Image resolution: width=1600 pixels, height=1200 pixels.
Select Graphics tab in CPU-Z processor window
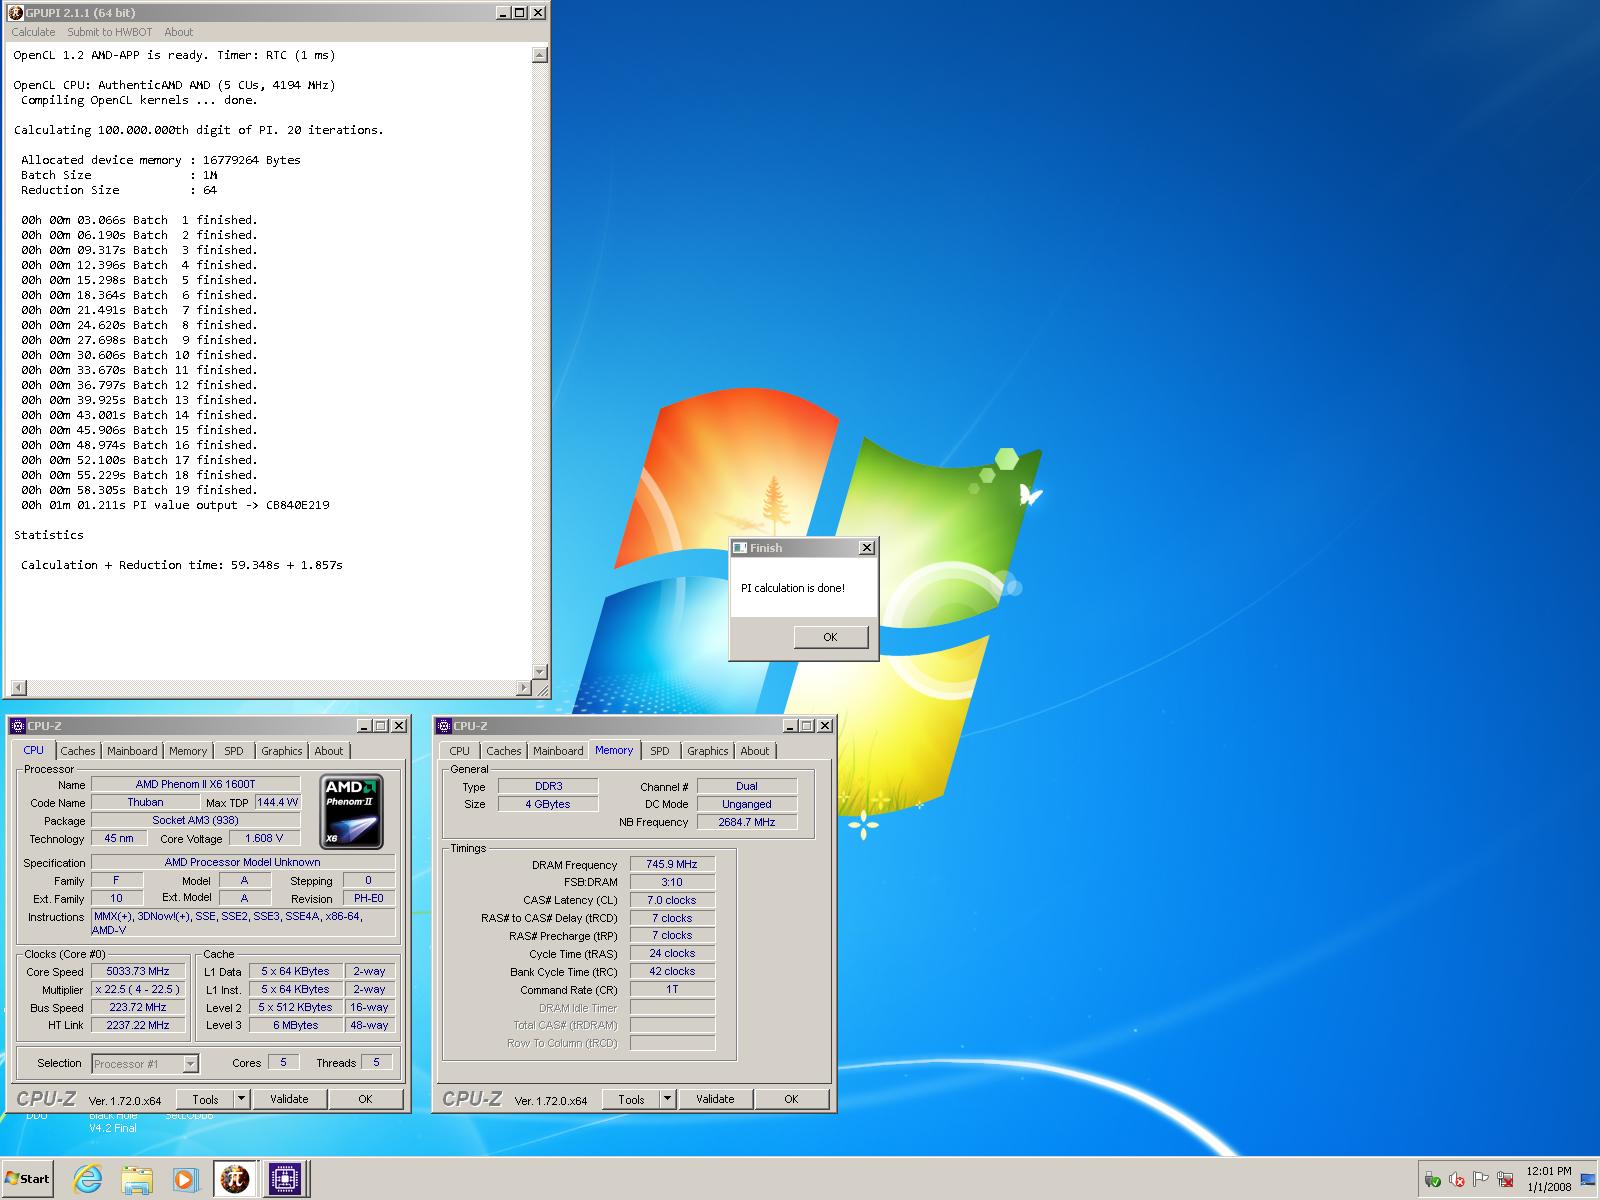282,751
